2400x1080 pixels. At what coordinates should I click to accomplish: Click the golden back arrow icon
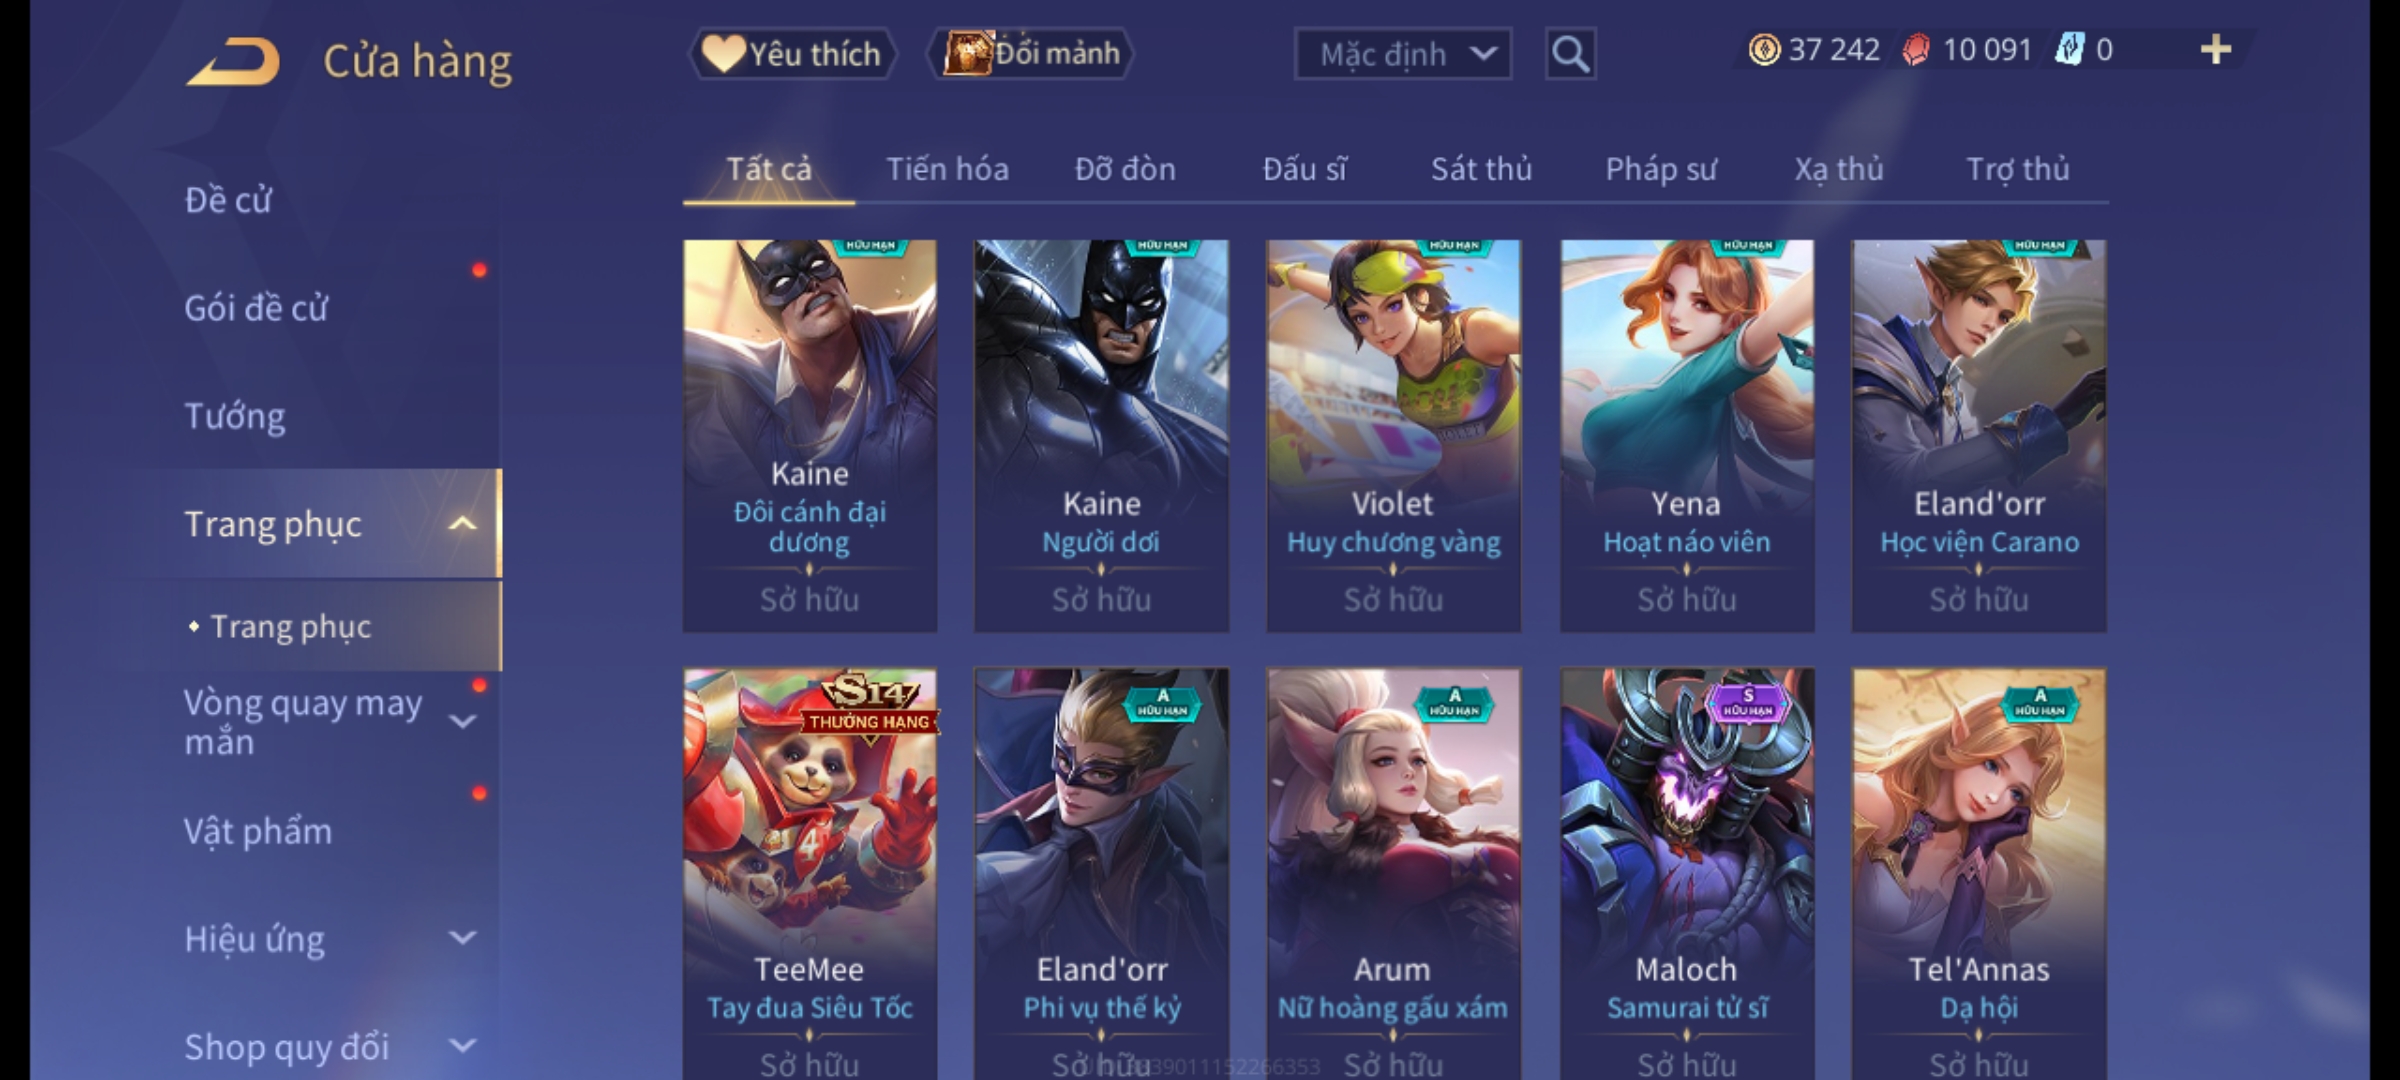coord(232,61)
